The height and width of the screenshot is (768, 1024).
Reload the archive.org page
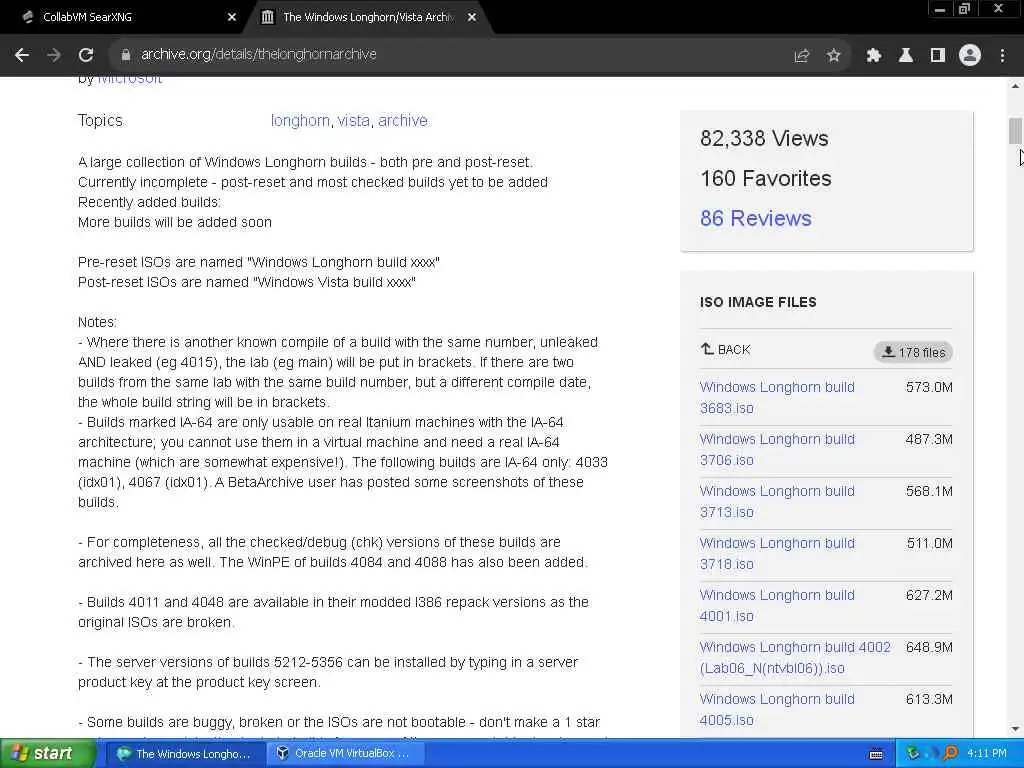coord(86,55)
